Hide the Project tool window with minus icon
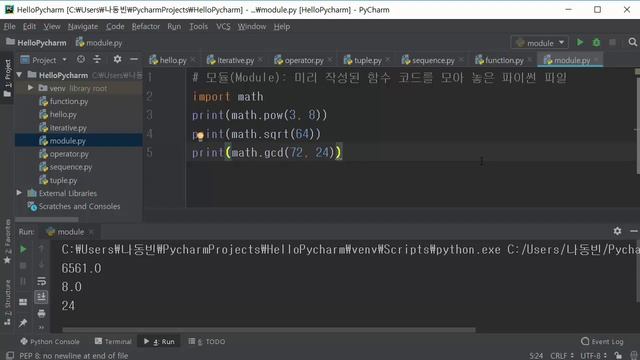The height and width of the screenshot is (360, 640). pos(133,60)
